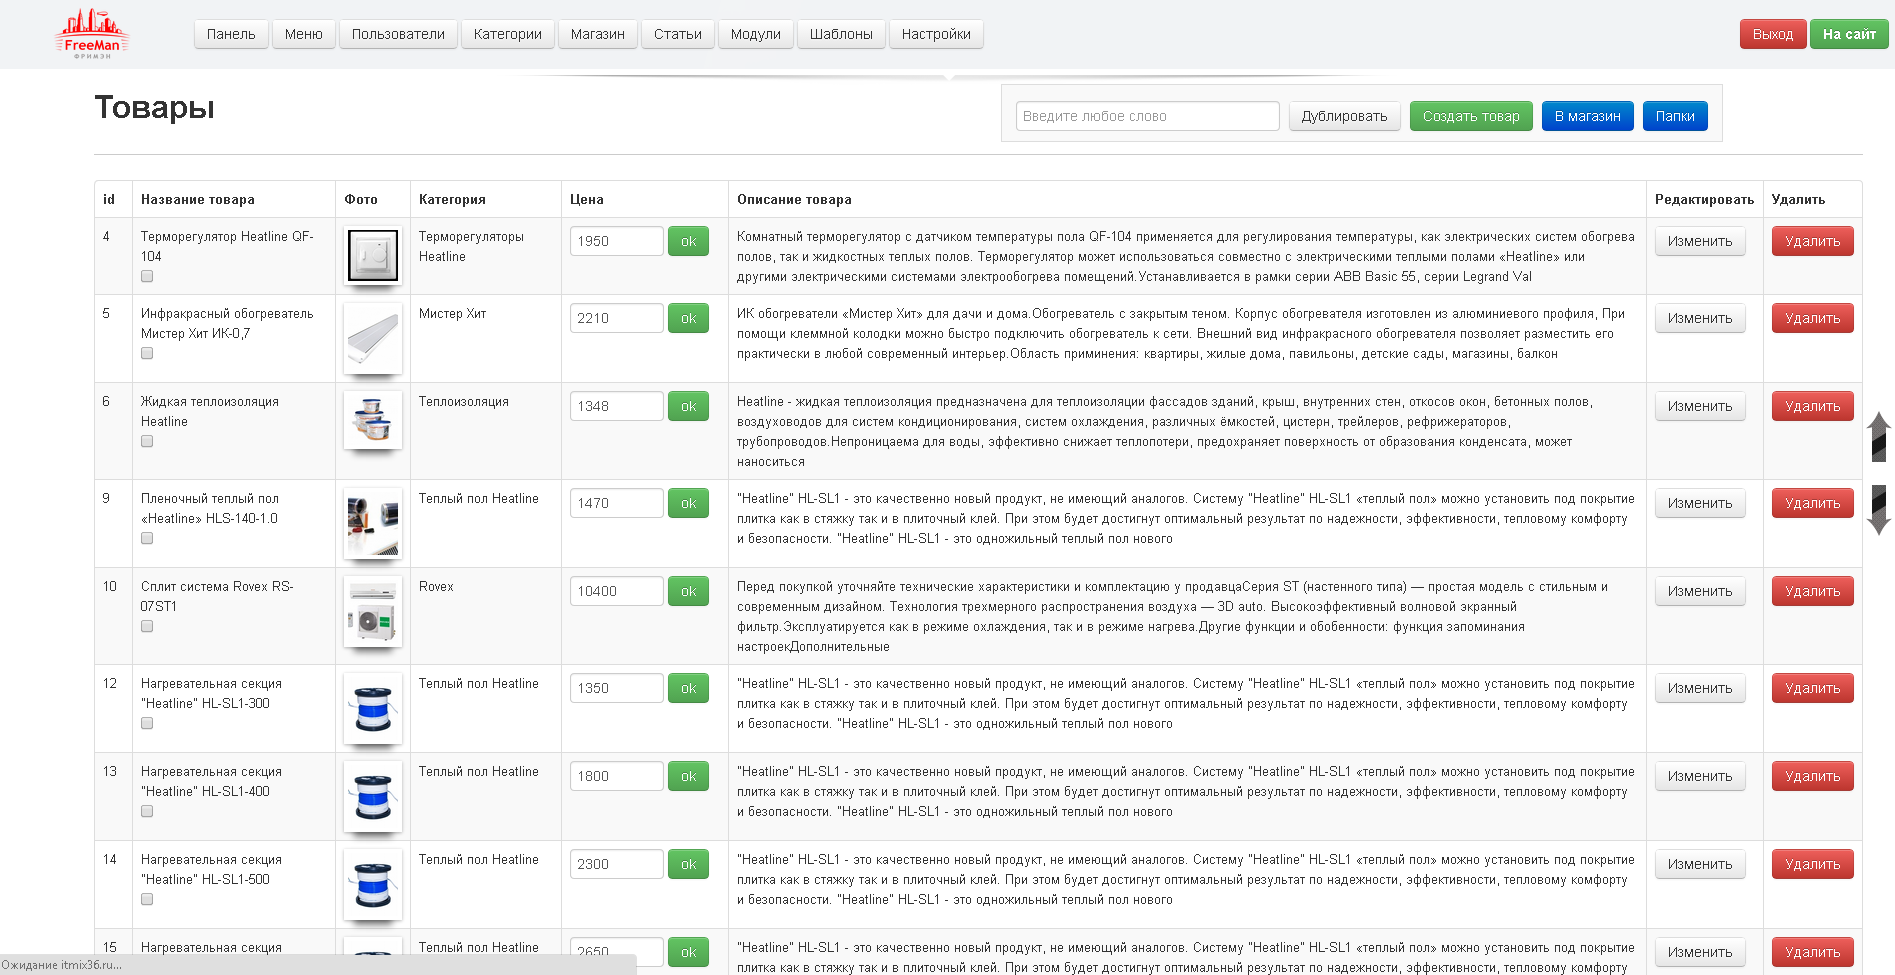The image size is (1895, 975).
Task: Open the Меню navigation item
Action: [x=304, y=34]
